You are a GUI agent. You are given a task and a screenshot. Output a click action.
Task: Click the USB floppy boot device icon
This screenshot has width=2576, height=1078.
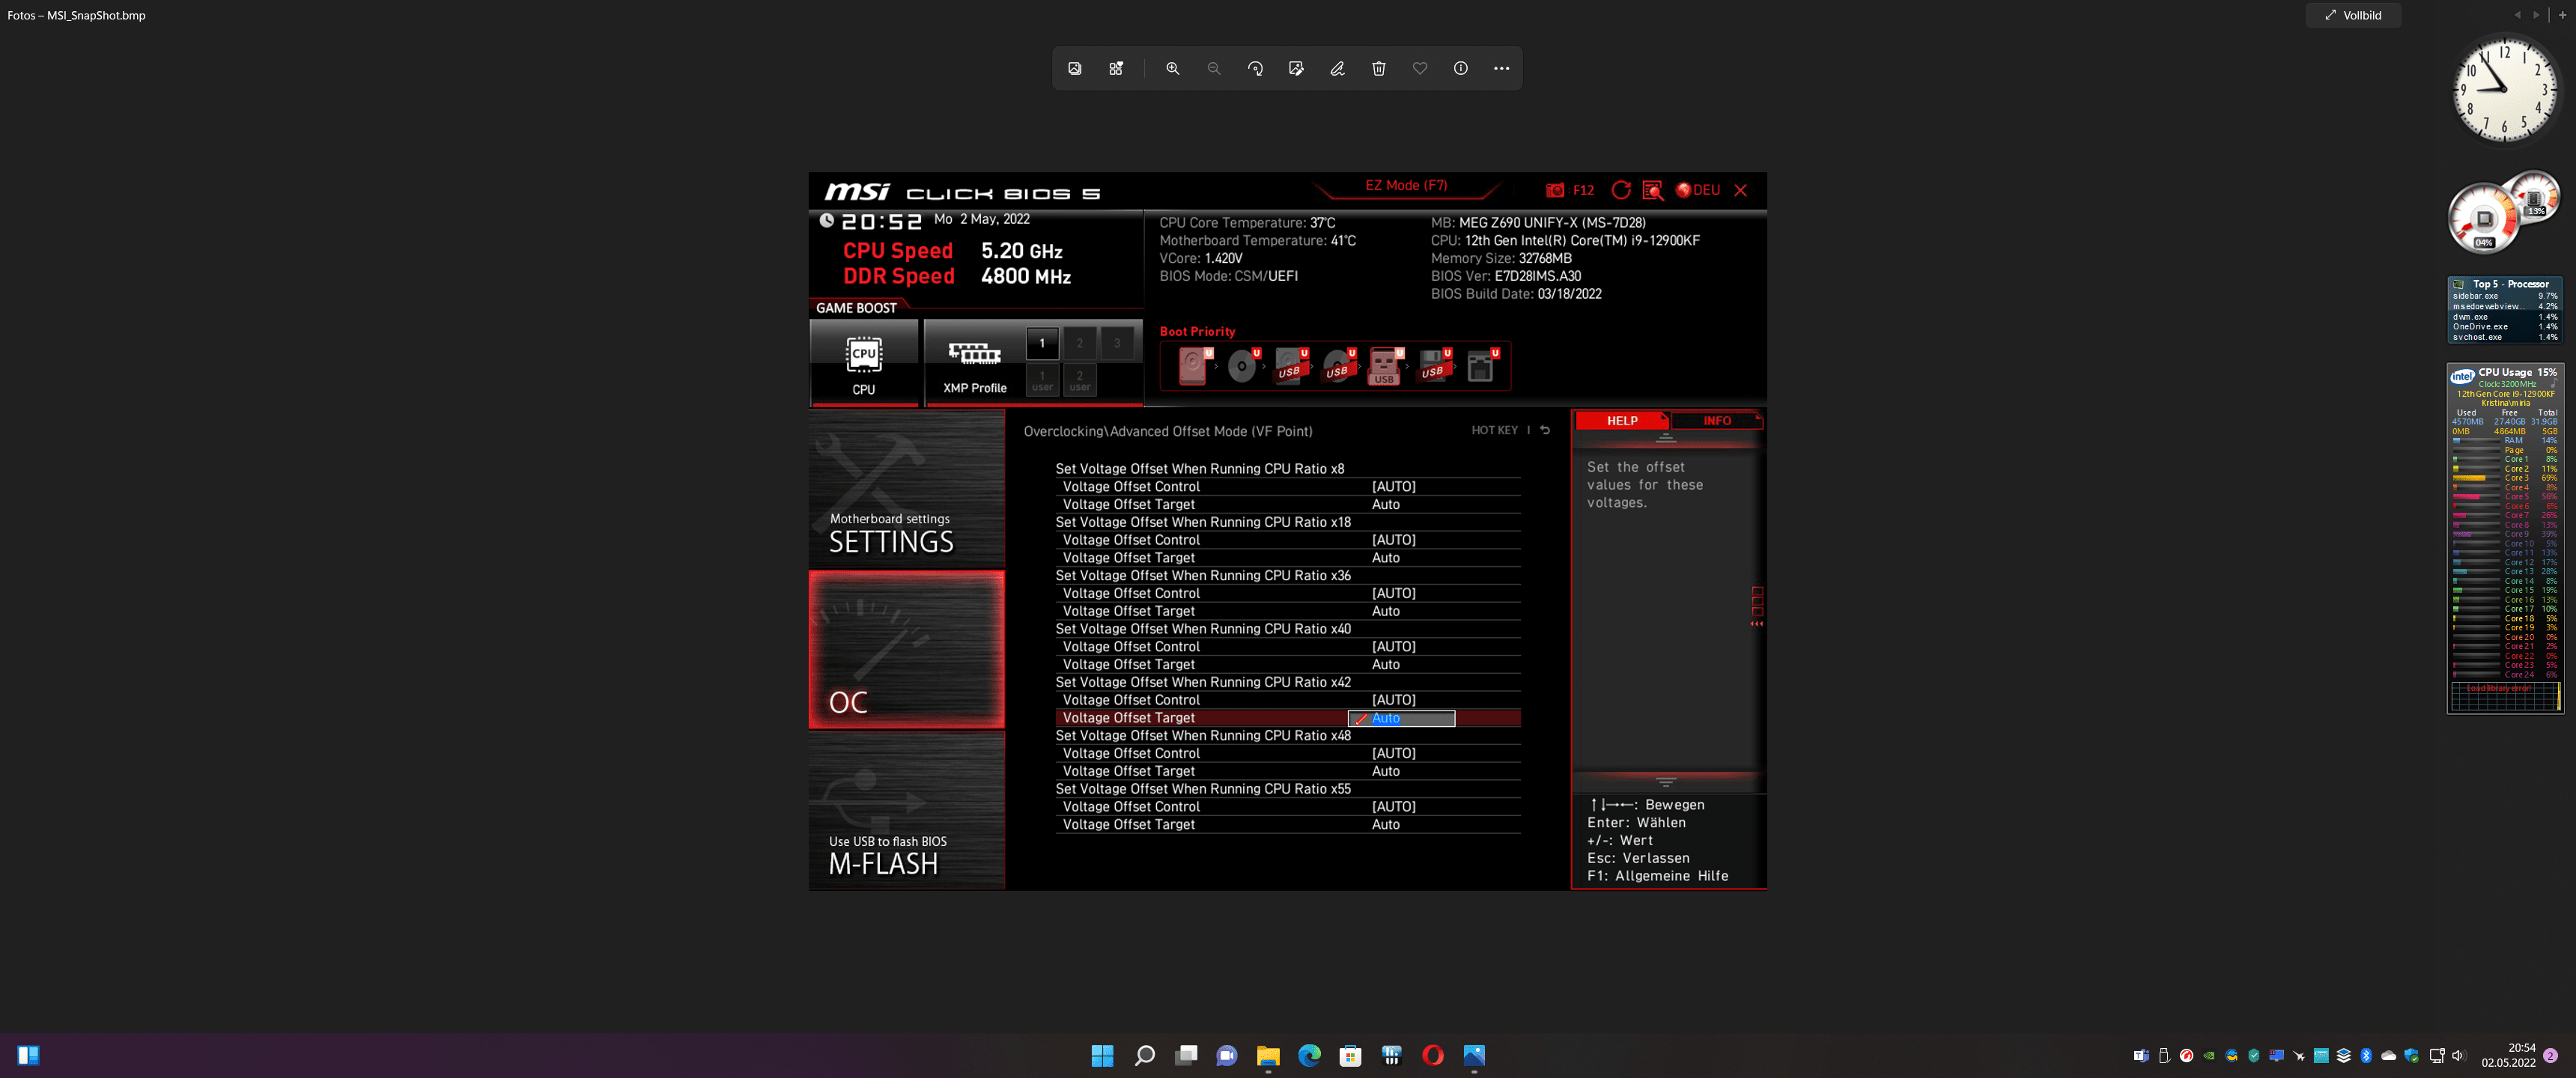pos(1435,366)
